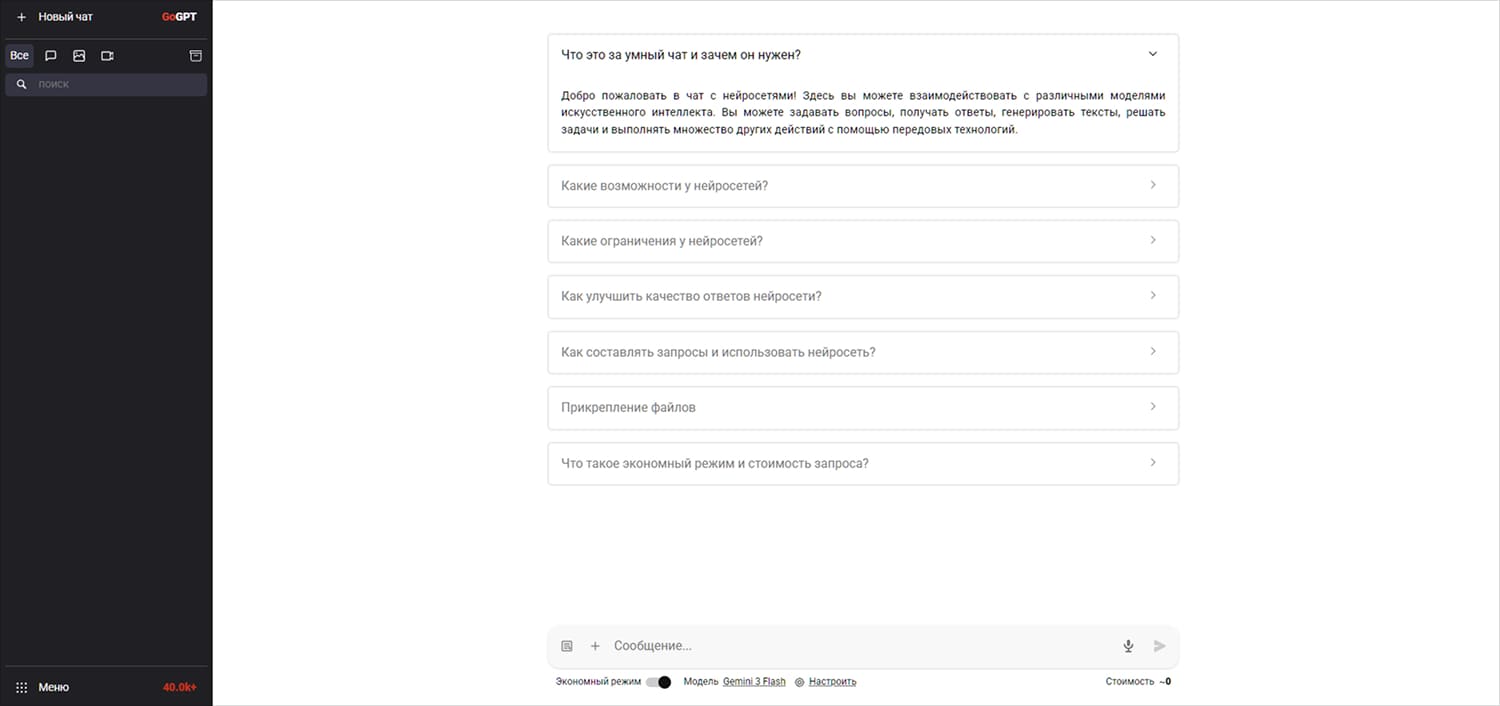Collapse the 'Что это за умный чат' section

point(1152,55)
